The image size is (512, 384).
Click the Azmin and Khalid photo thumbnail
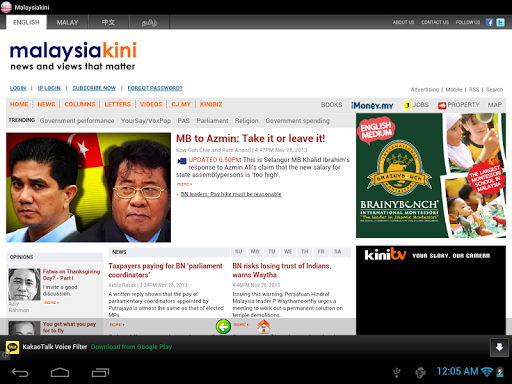[x=88, y=187]
